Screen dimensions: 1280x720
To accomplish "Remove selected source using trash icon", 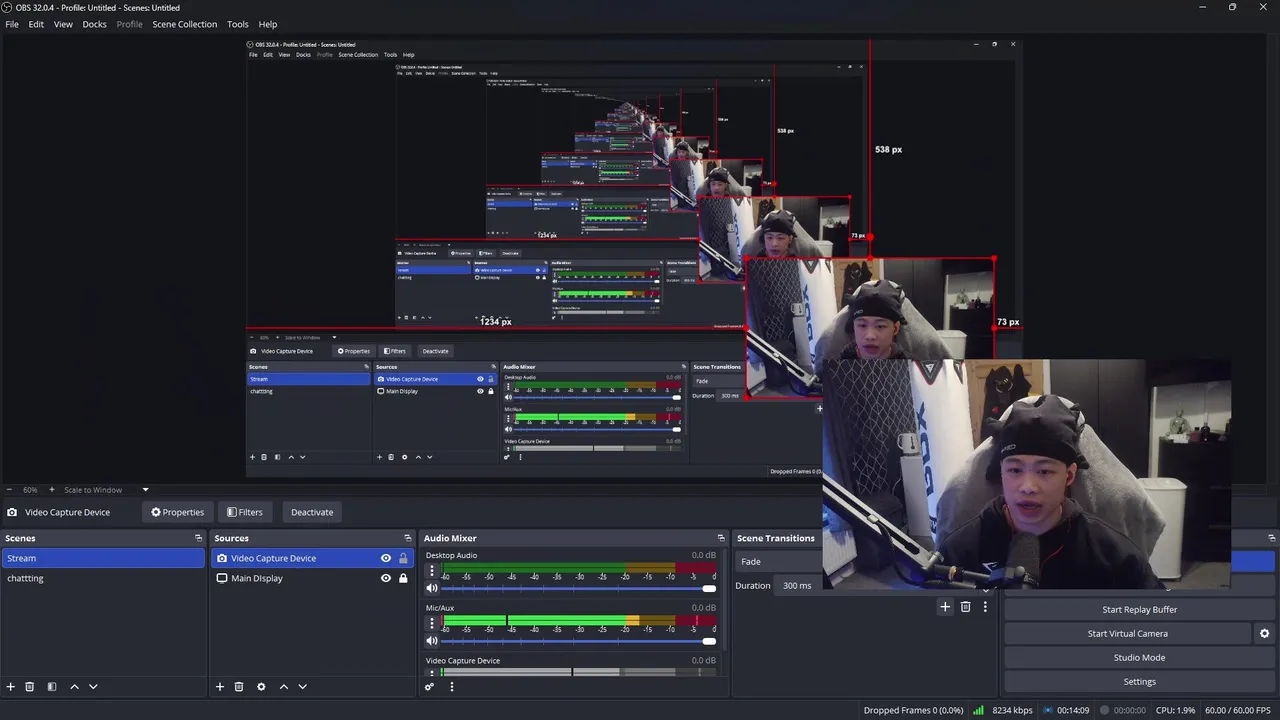I will coord(239,687).
